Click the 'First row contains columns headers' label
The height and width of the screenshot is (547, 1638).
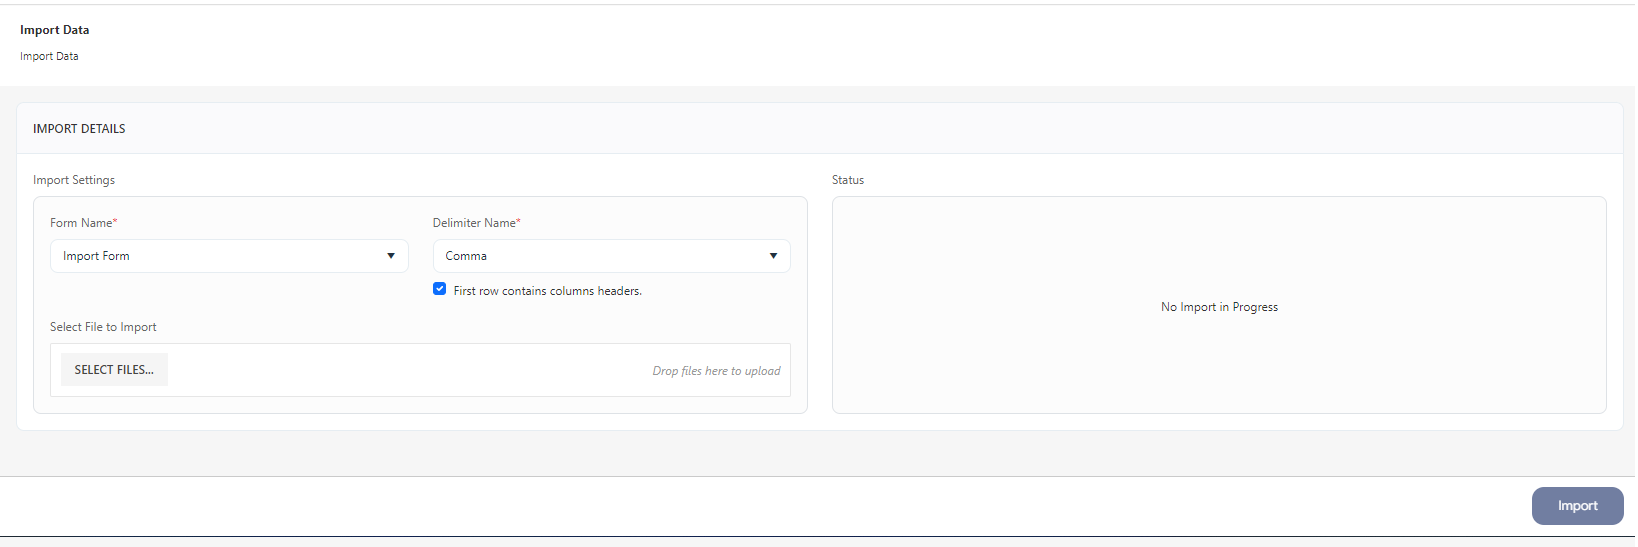pos(547,291)
